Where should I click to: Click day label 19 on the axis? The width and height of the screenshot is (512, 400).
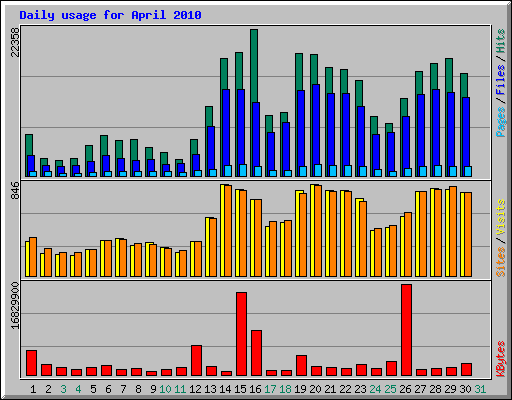300,389
